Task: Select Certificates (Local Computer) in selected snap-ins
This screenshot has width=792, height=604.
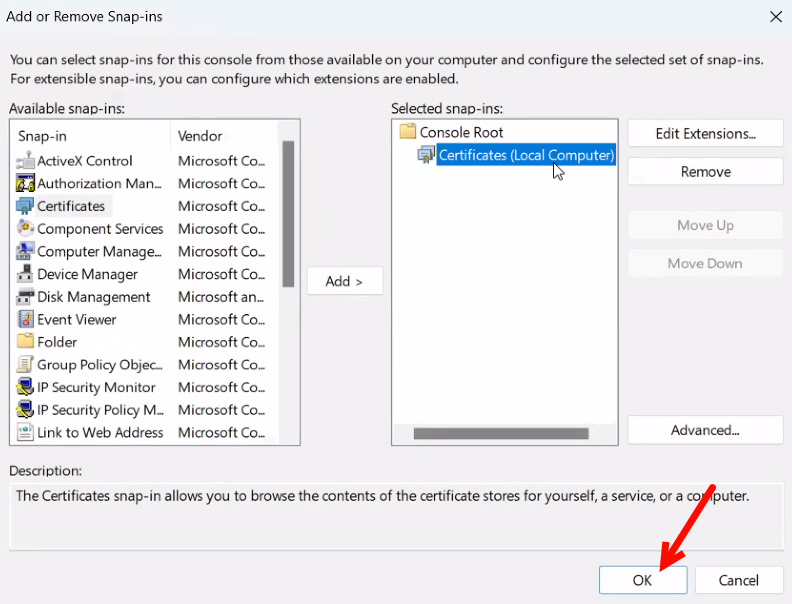Action: [526, 155]
